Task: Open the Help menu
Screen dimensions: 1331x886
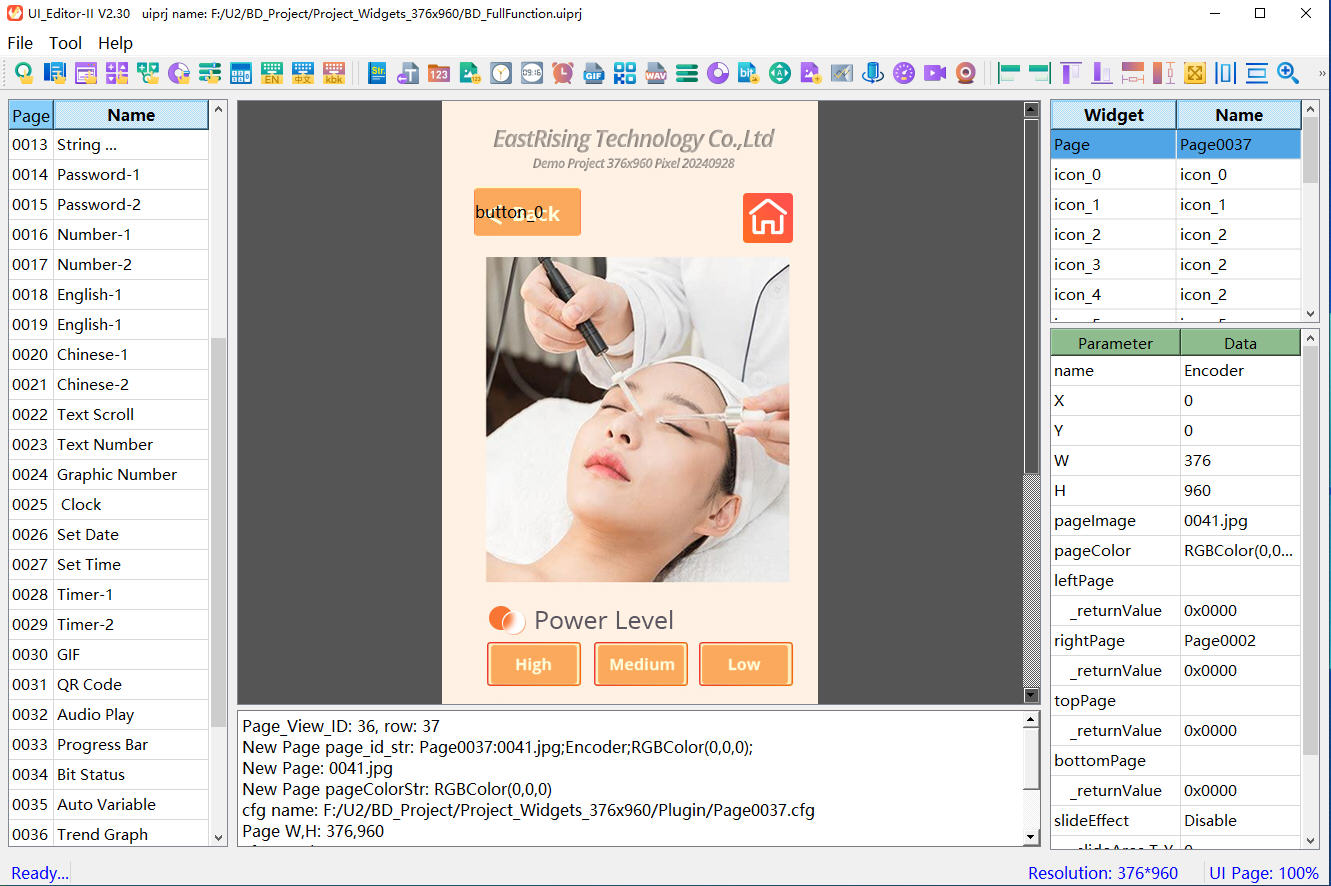Action: click(x=115, y=43)
